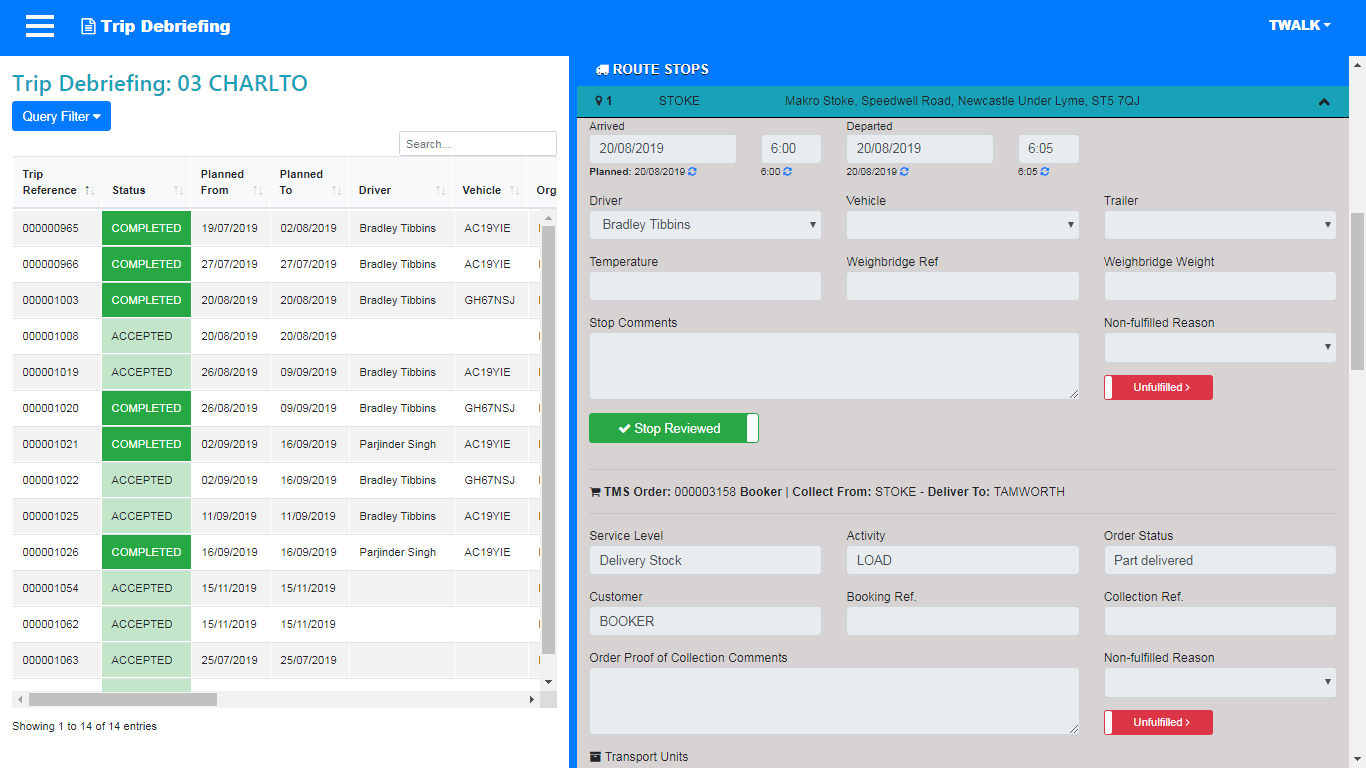Click the Trip Debriefing document icon
The image size is (1366, 768).
coord(88,27)
